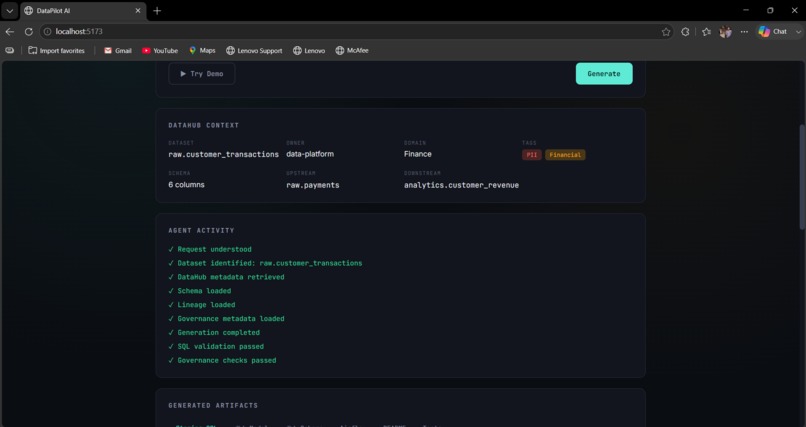Click the workspaces icon left of Import favorites
The width and height of the screenshot is (806, 427).
coord(10,50)
